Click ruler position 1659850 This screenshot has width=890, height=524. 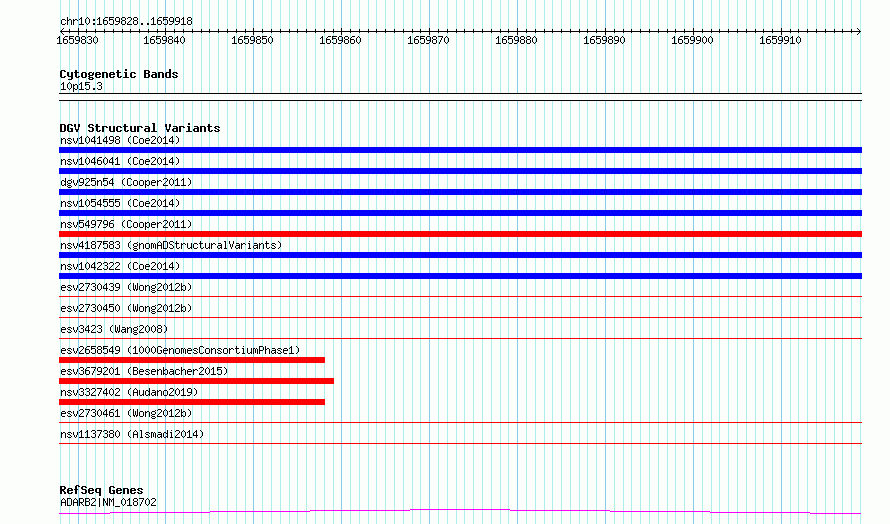point(252,40)
